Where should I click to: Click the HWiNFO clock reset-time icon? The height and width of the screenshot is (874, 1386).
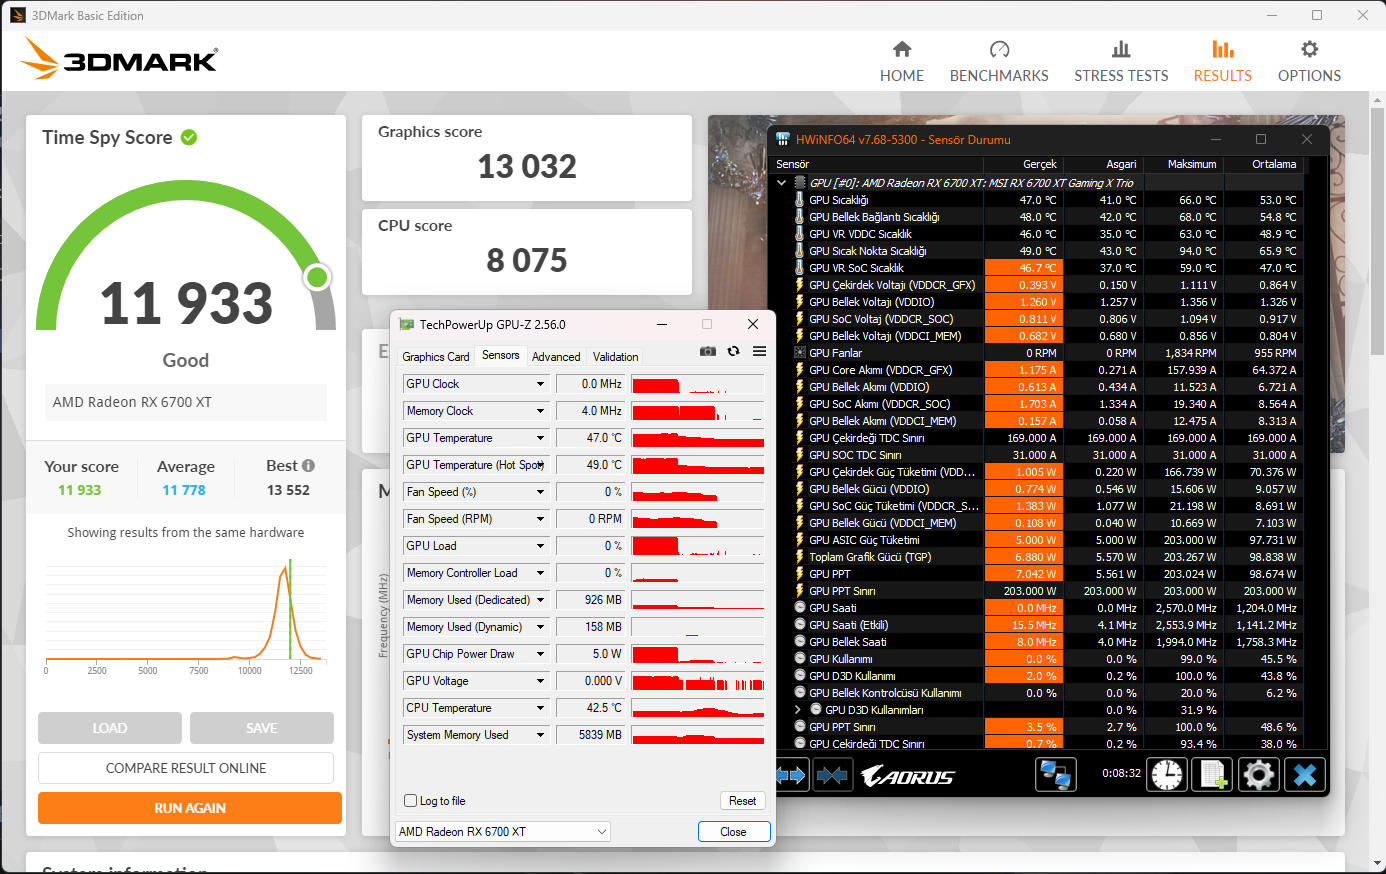pos(1167,774)
